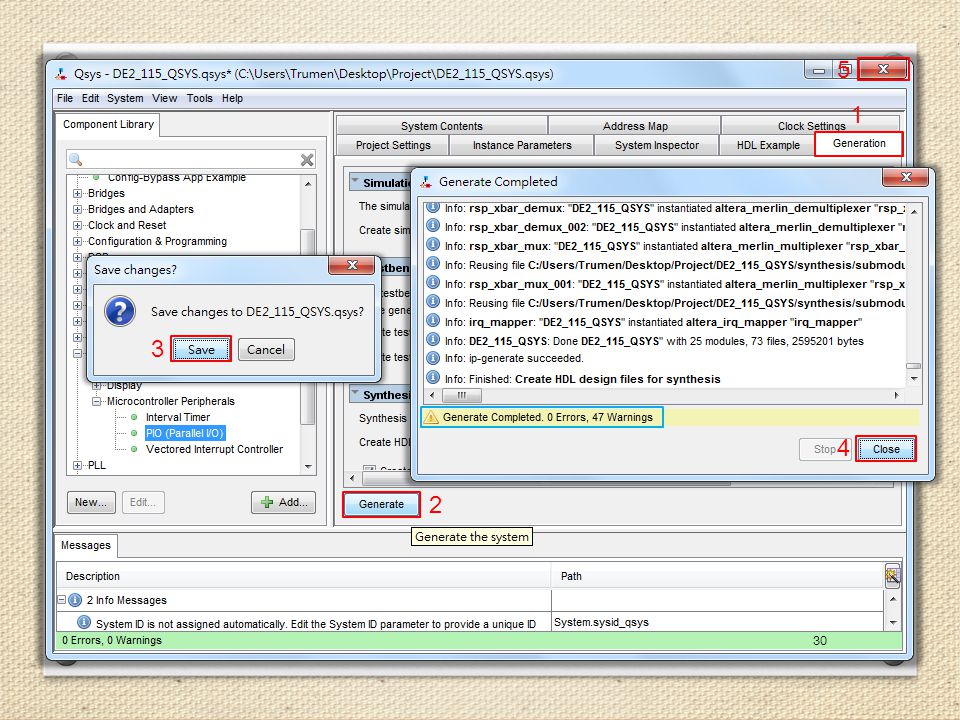Close the Generate Completed dialog with its X

(906, 177)
